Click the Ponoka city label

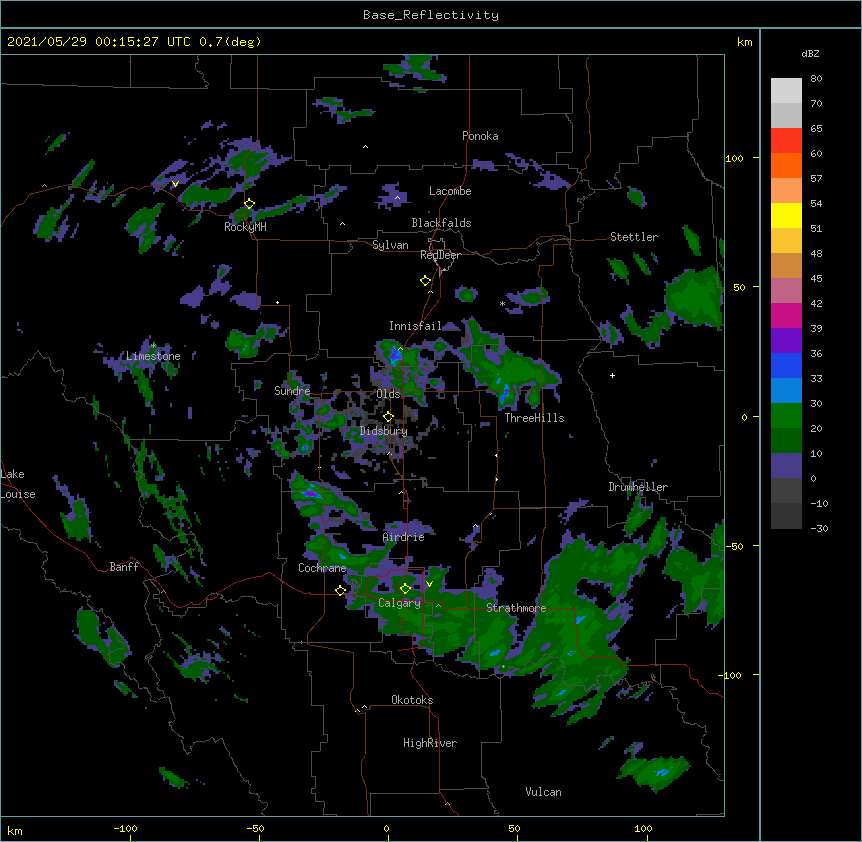pyautogui.click(x=480, y=136)
